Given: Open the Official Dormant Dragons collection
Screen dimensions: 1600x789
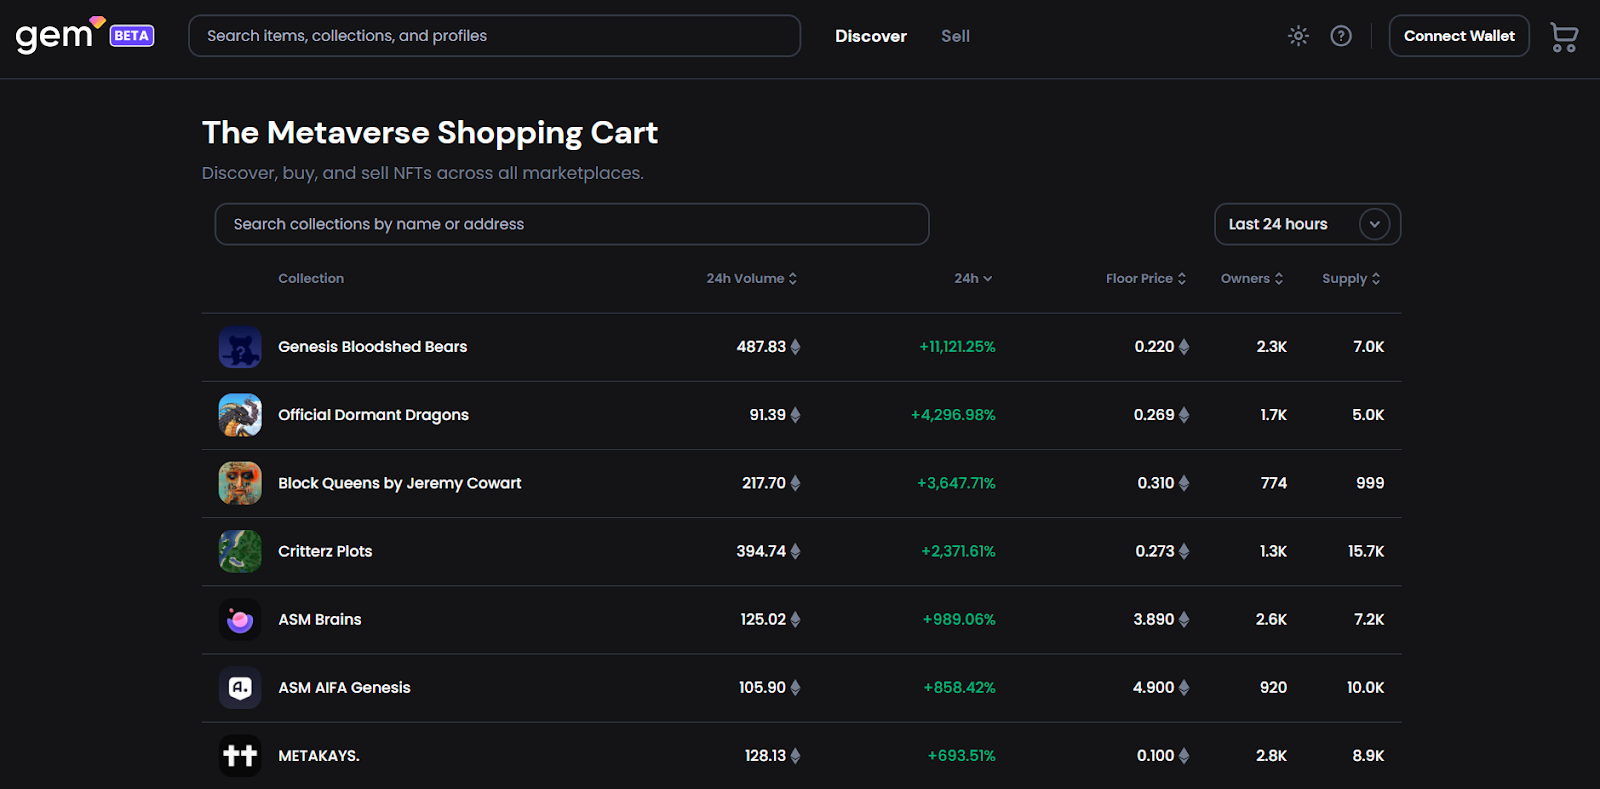Looking at the screenshot, I should [x=373, y=415].
